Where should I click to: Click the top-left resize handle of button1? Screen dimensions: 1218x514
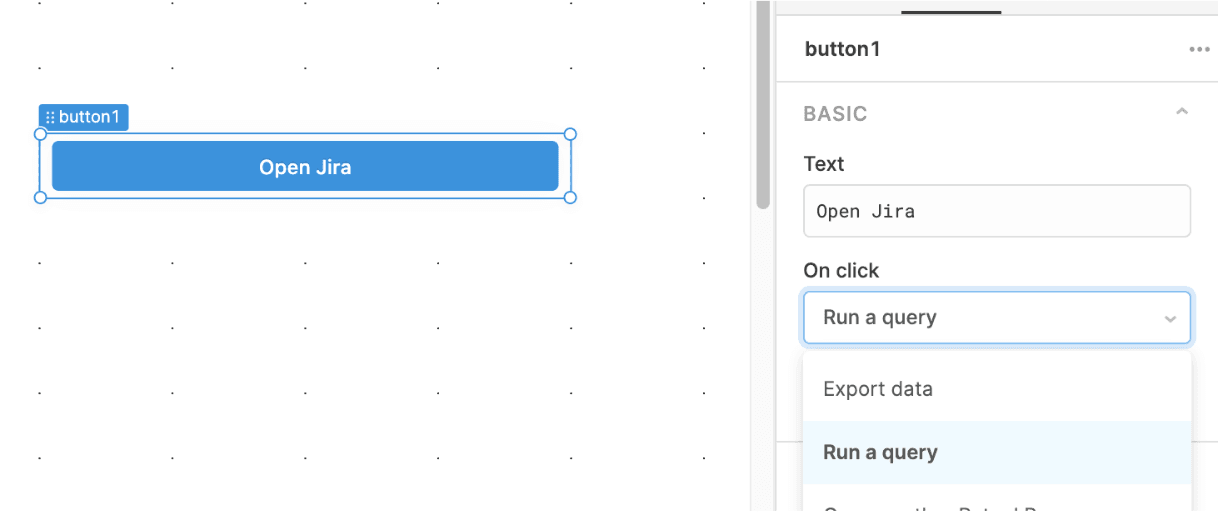click(41, 134)
